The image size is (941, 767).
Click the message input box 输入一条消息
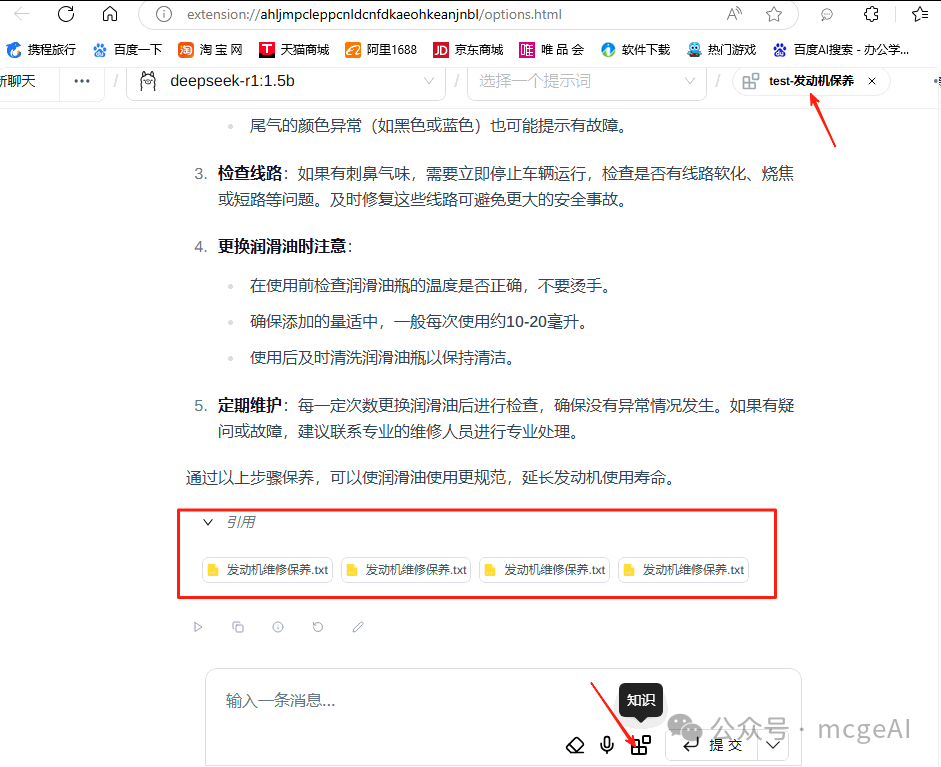[300, 700]
